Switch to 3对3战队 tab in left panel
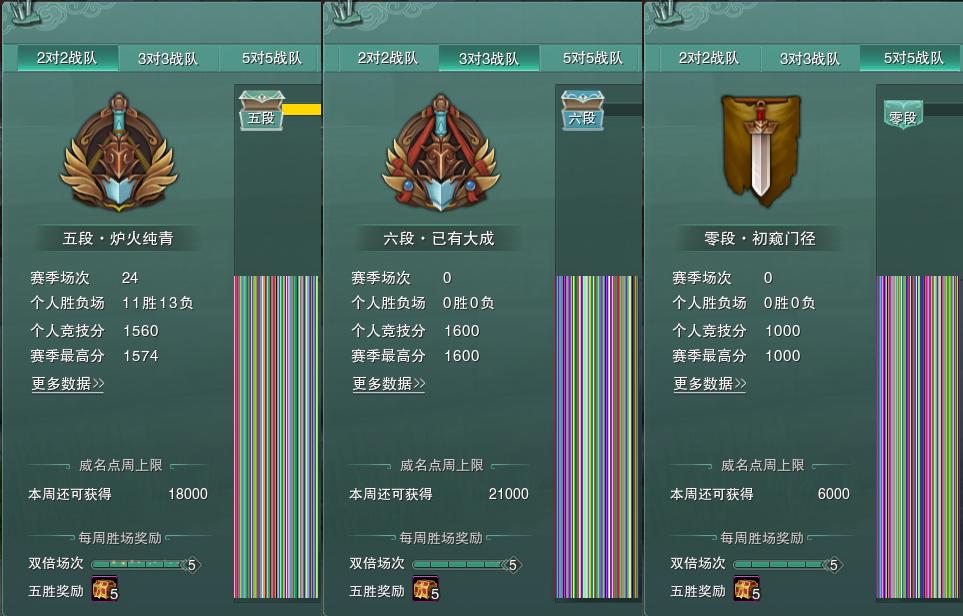The width and height of the screenshot is (963, 616). (x=168, y=58)
